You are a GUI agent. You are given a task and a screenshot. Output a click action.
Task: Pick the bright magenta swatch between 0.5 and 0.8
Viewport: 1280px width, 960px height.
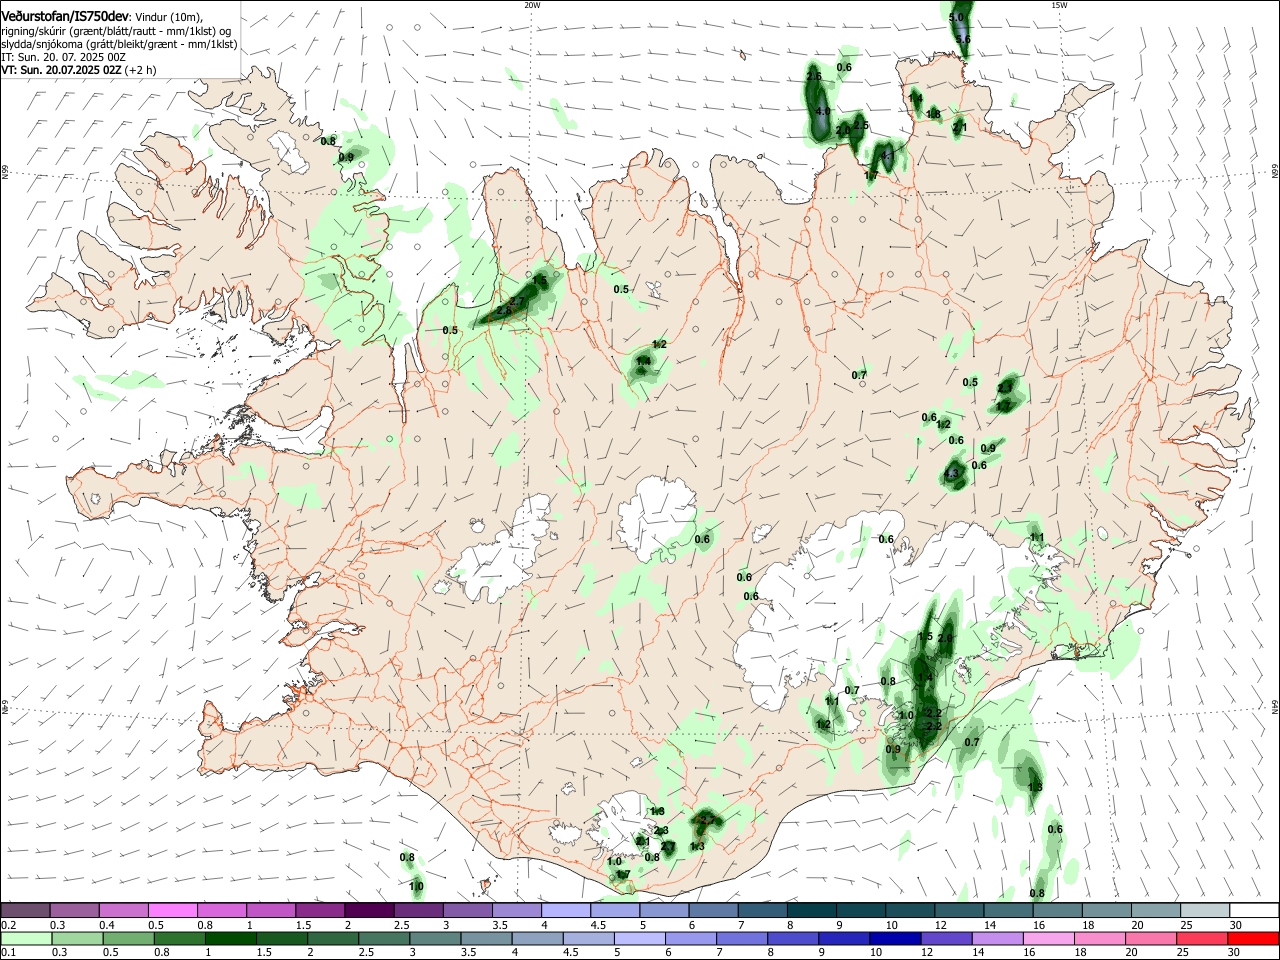click(173, 910)
